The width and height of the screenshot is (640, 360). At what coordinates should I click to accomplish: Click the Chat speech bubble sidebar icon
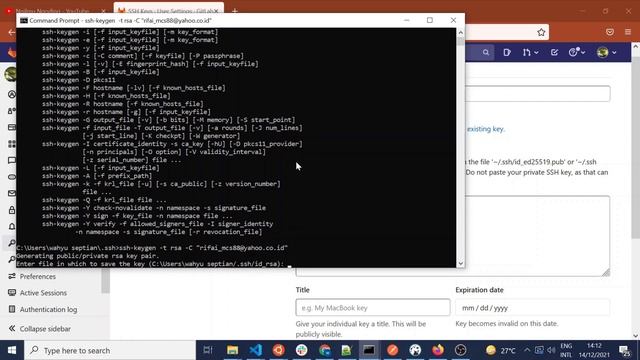coord(12,160)
